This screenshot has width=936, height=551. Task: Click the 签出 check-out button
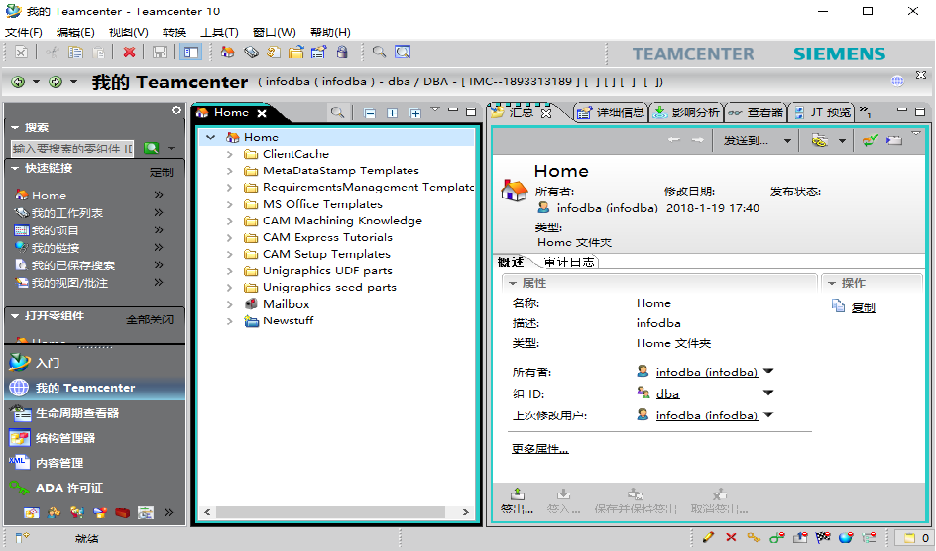(517, 501)
